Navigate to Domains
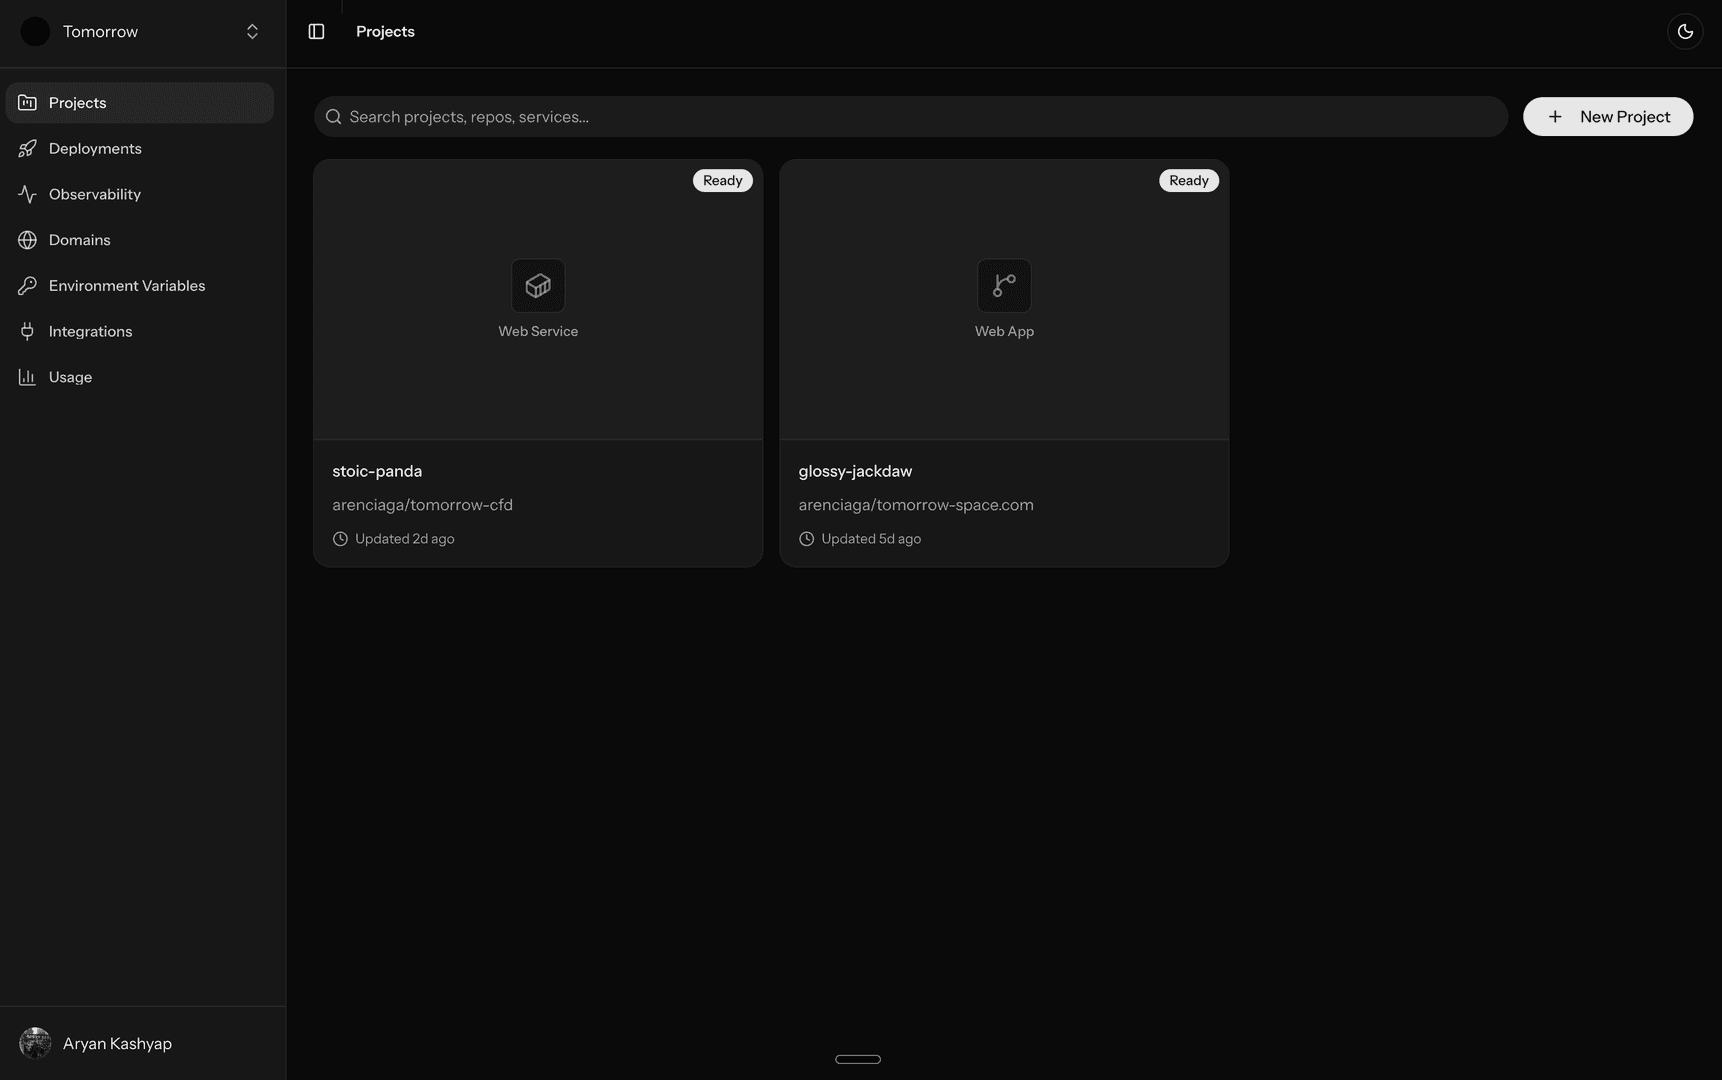1722x1080 pixels. coord(140,240)
